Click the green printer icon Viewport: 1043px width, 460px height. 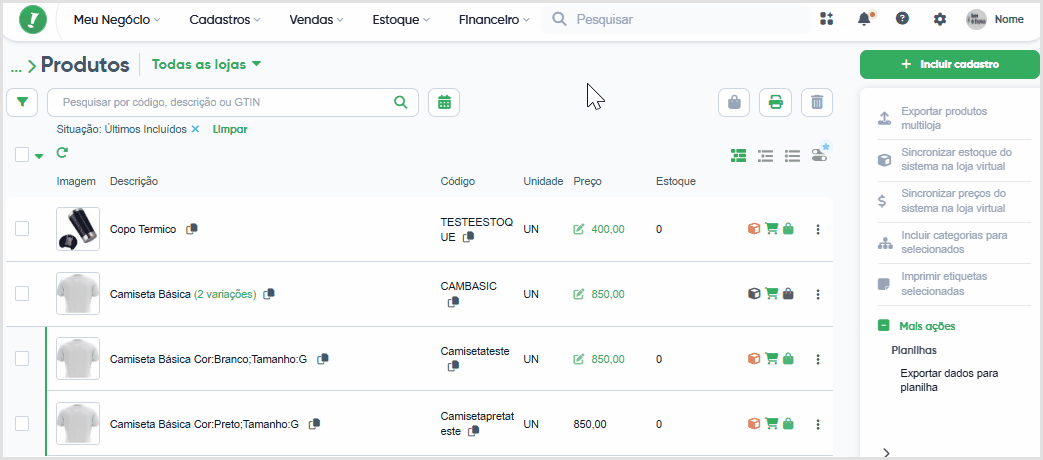[776, 102]
